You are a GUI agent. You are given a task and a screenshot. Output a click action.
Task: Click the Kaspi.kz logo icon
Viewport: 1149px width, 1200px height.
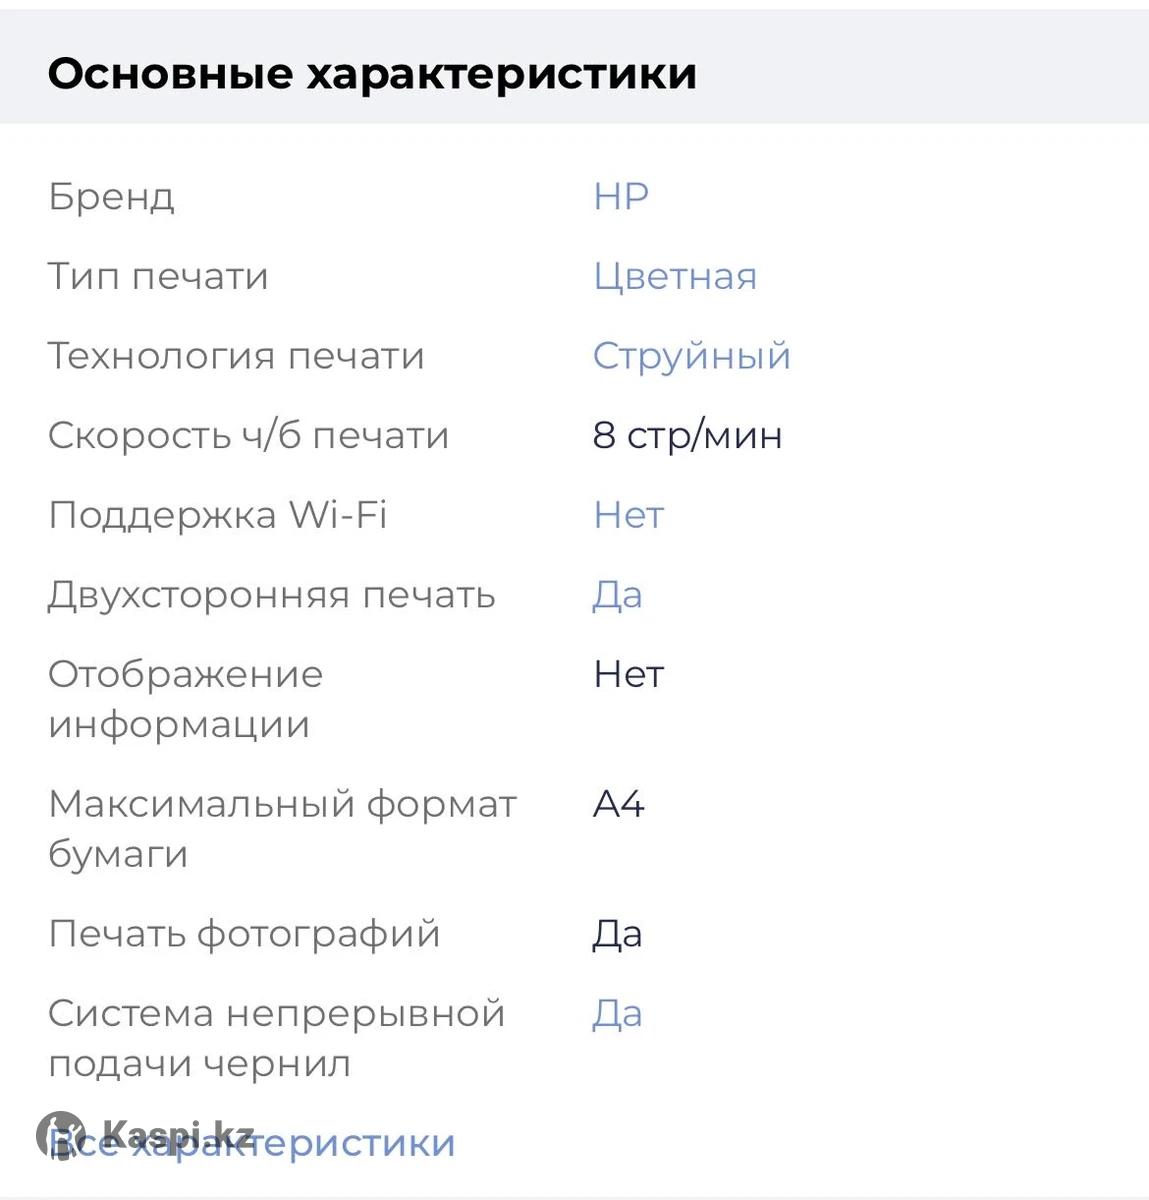click(x=60, y=1136)
